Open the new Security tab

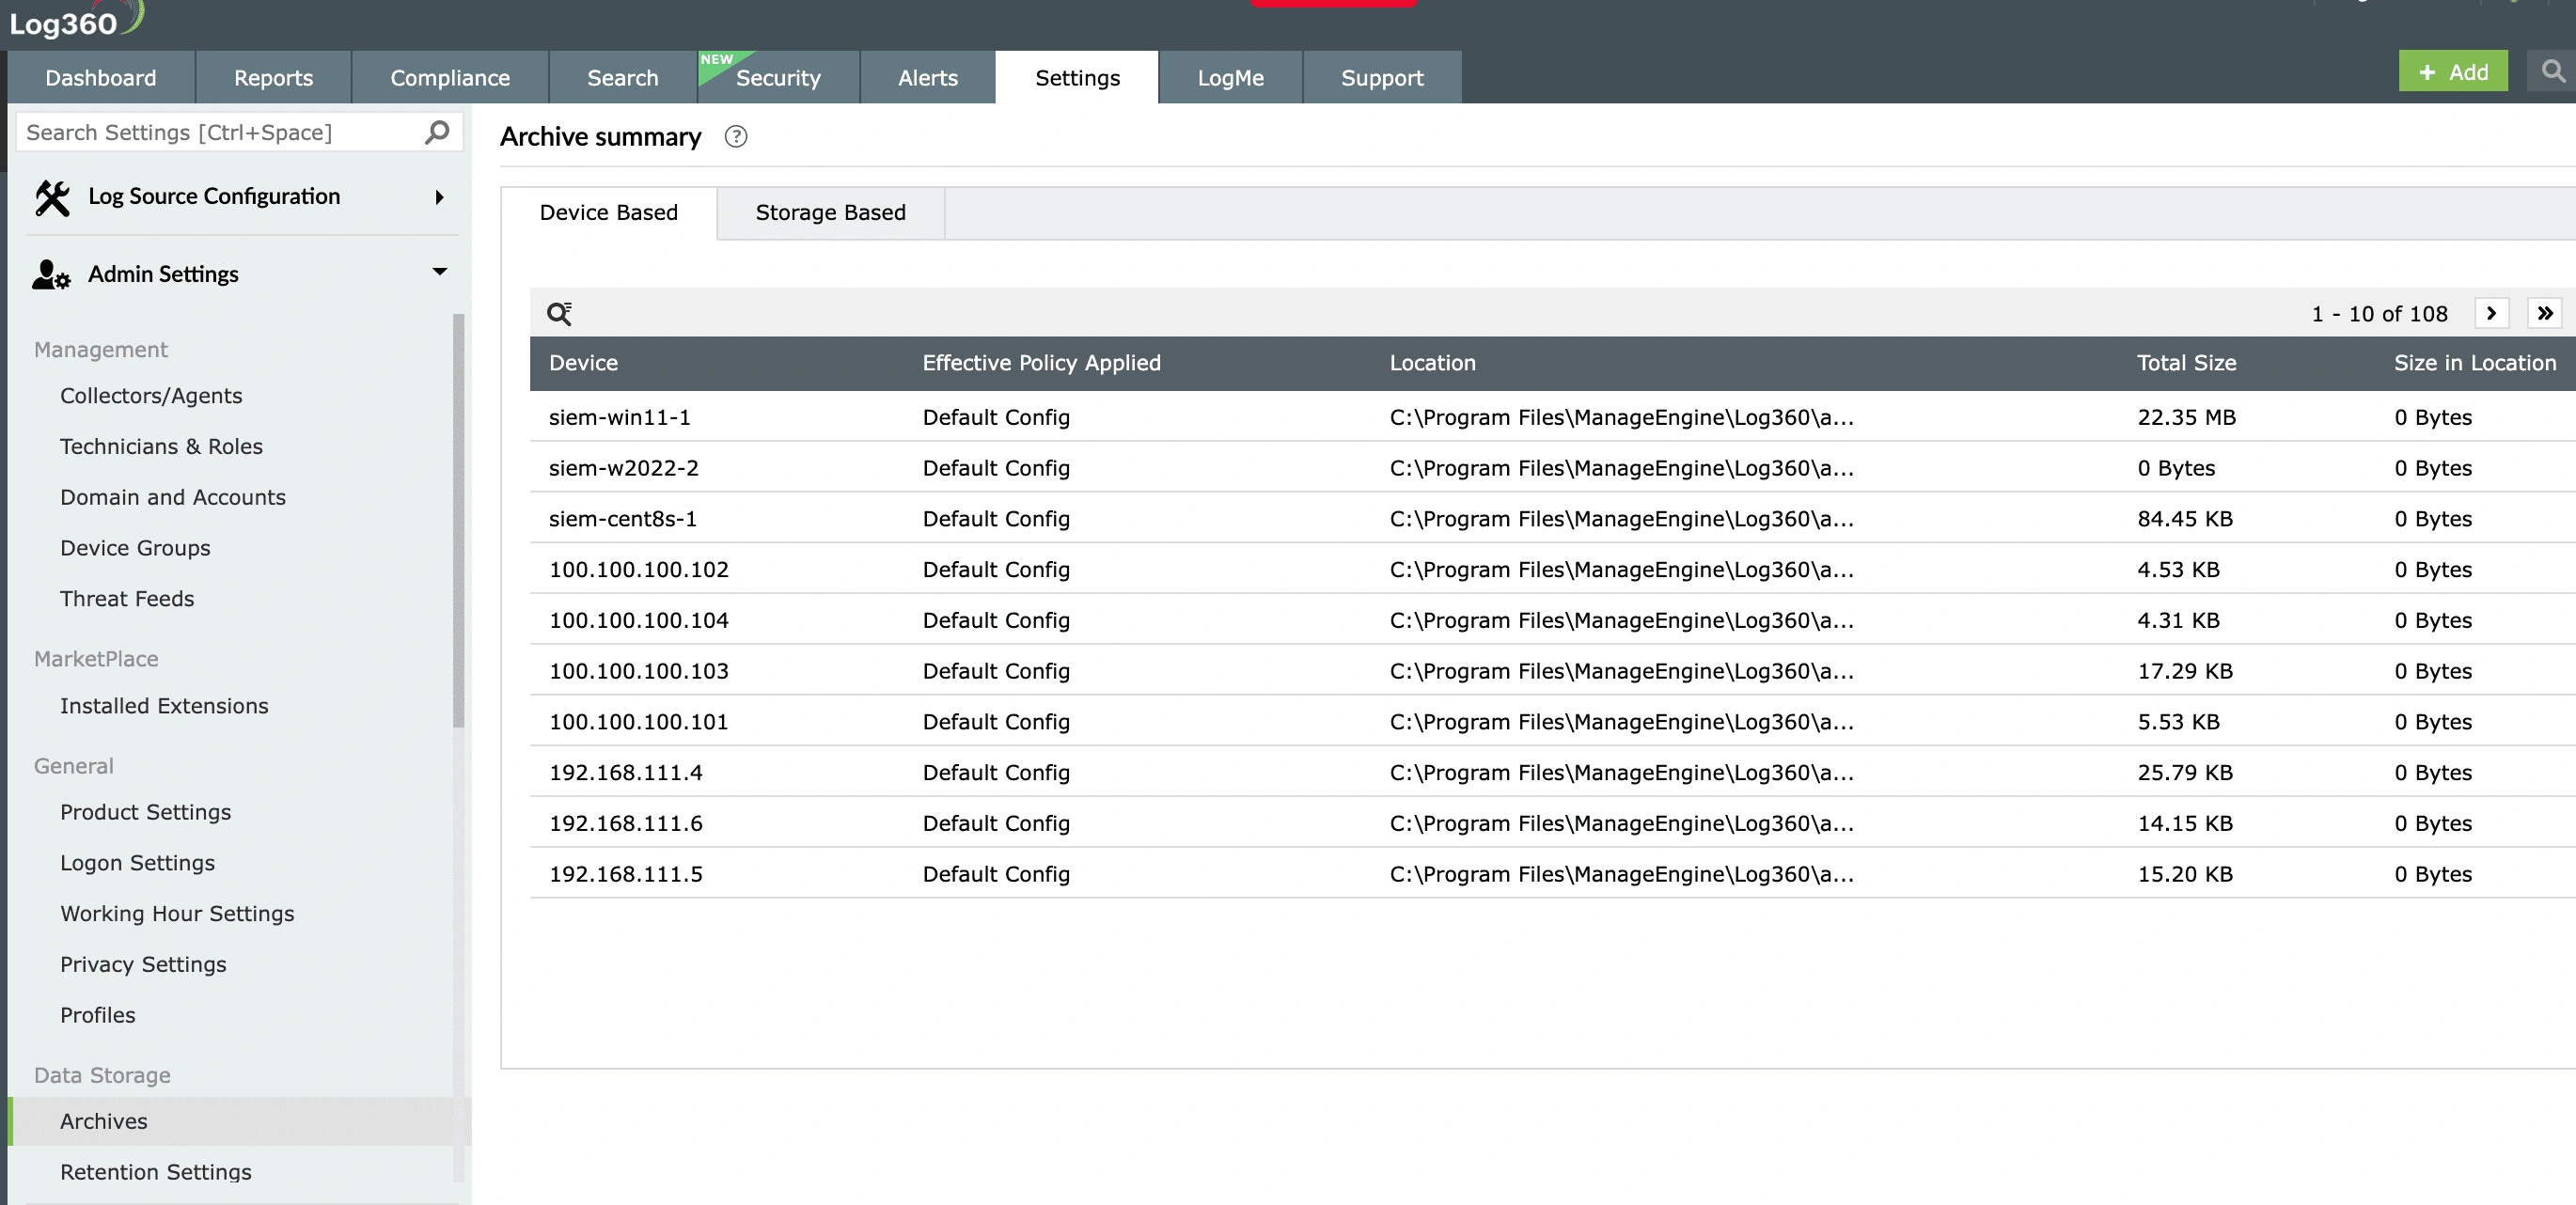click(778, 77)
